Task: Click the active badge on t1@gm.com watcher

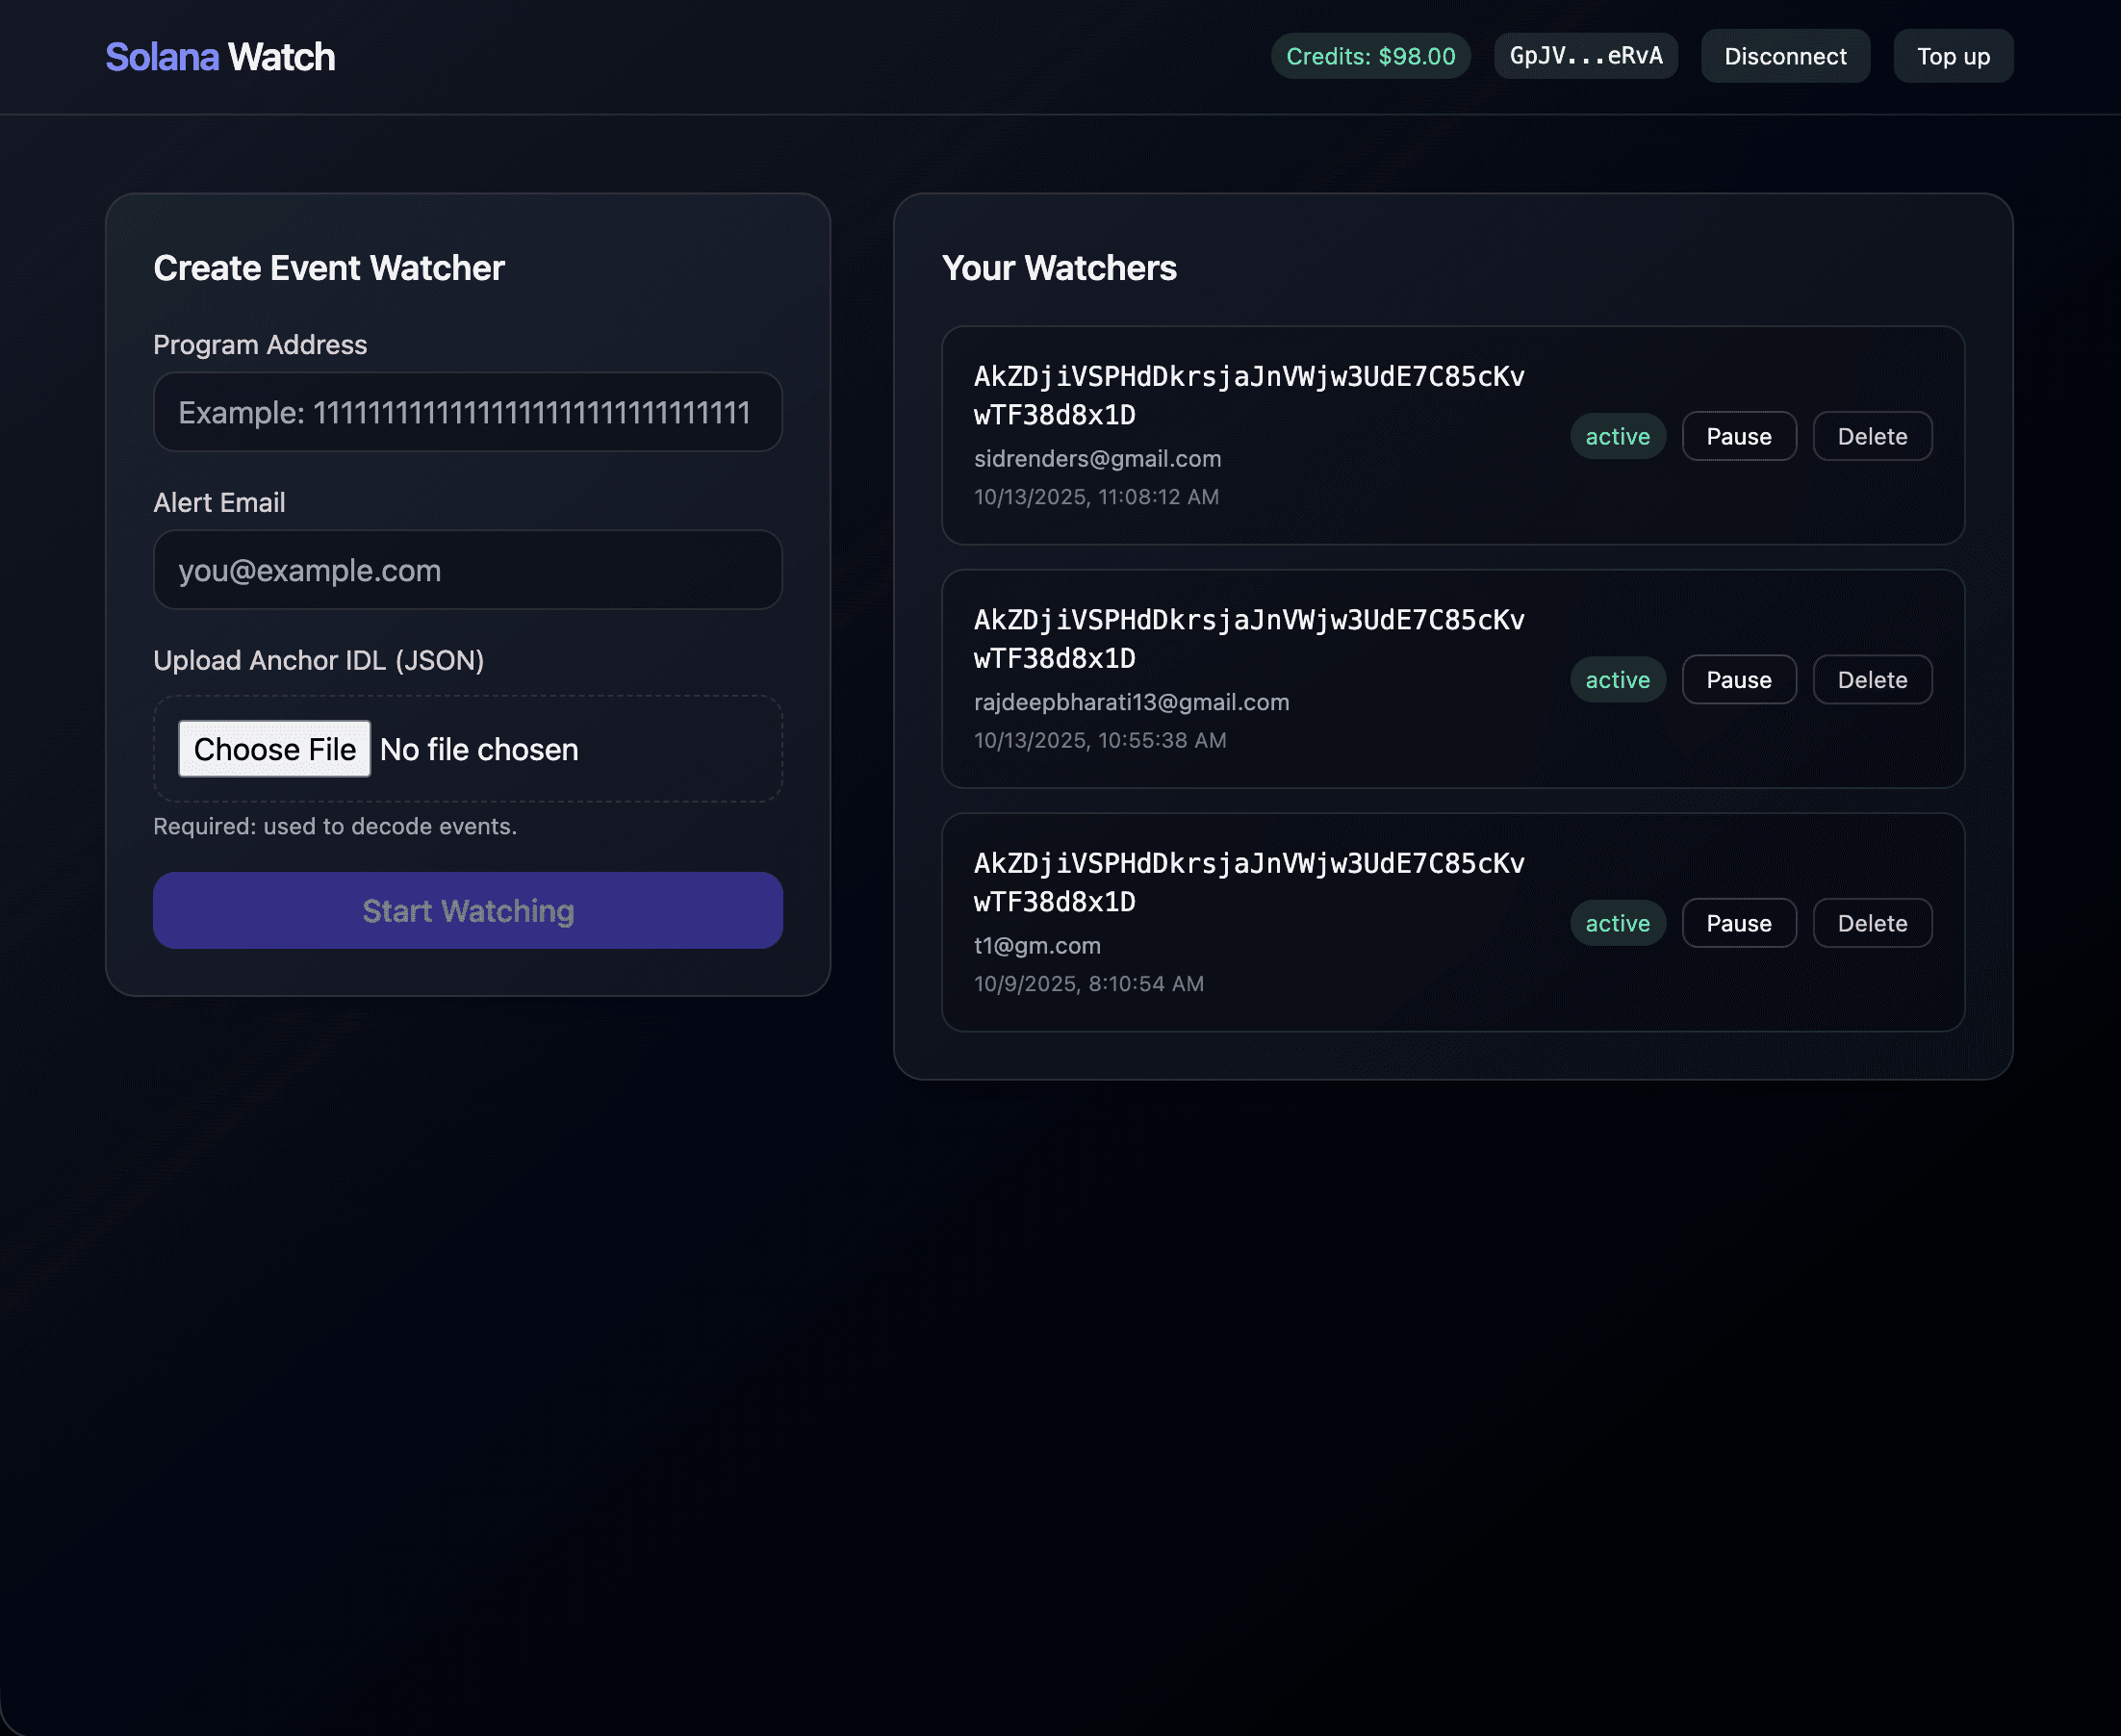Action: coord(1617,923)
